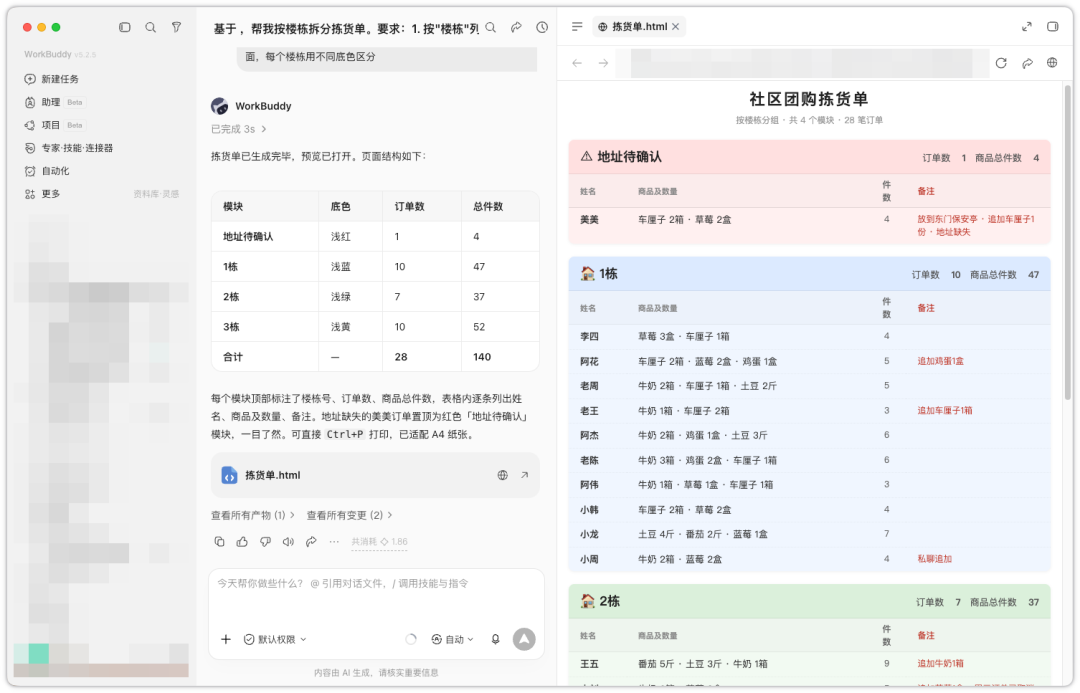Click the 地址待确认 section header
The height and width of the screenshot is (693, 1080).
pos(809,158)
